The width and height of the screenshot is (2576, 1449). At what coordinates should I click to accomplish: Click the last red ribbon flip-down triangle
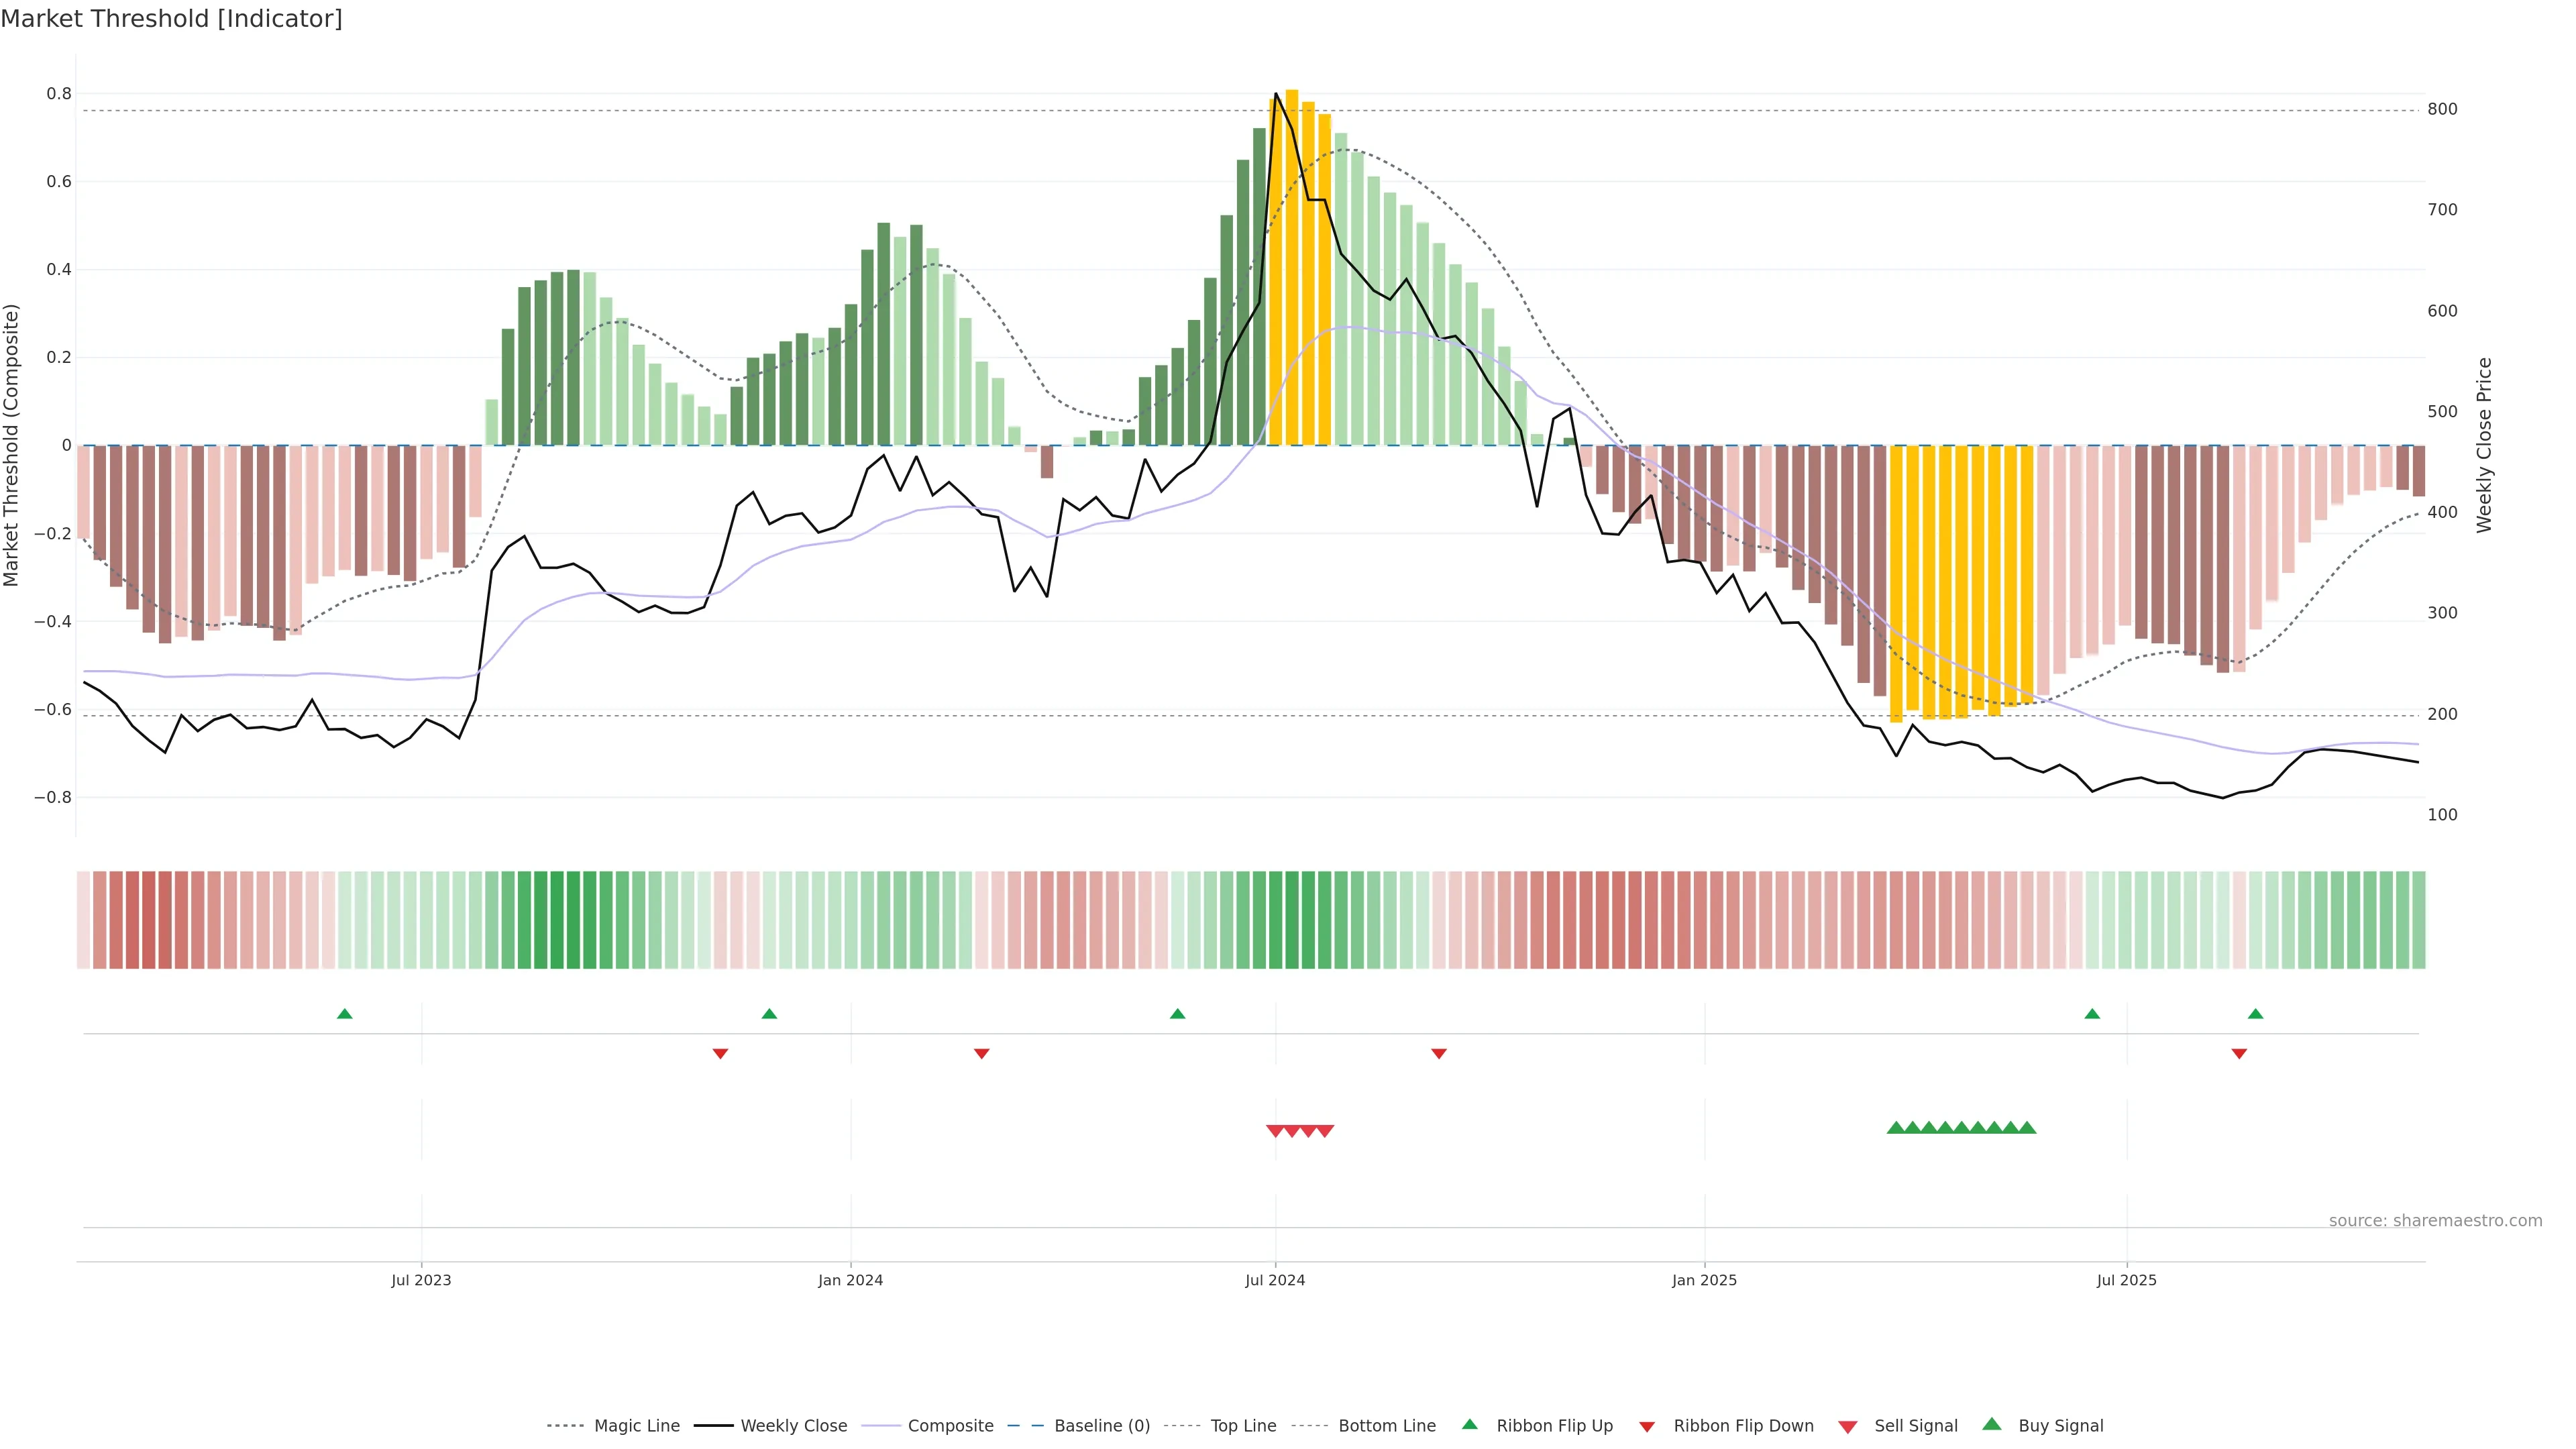[2239, 1054]
